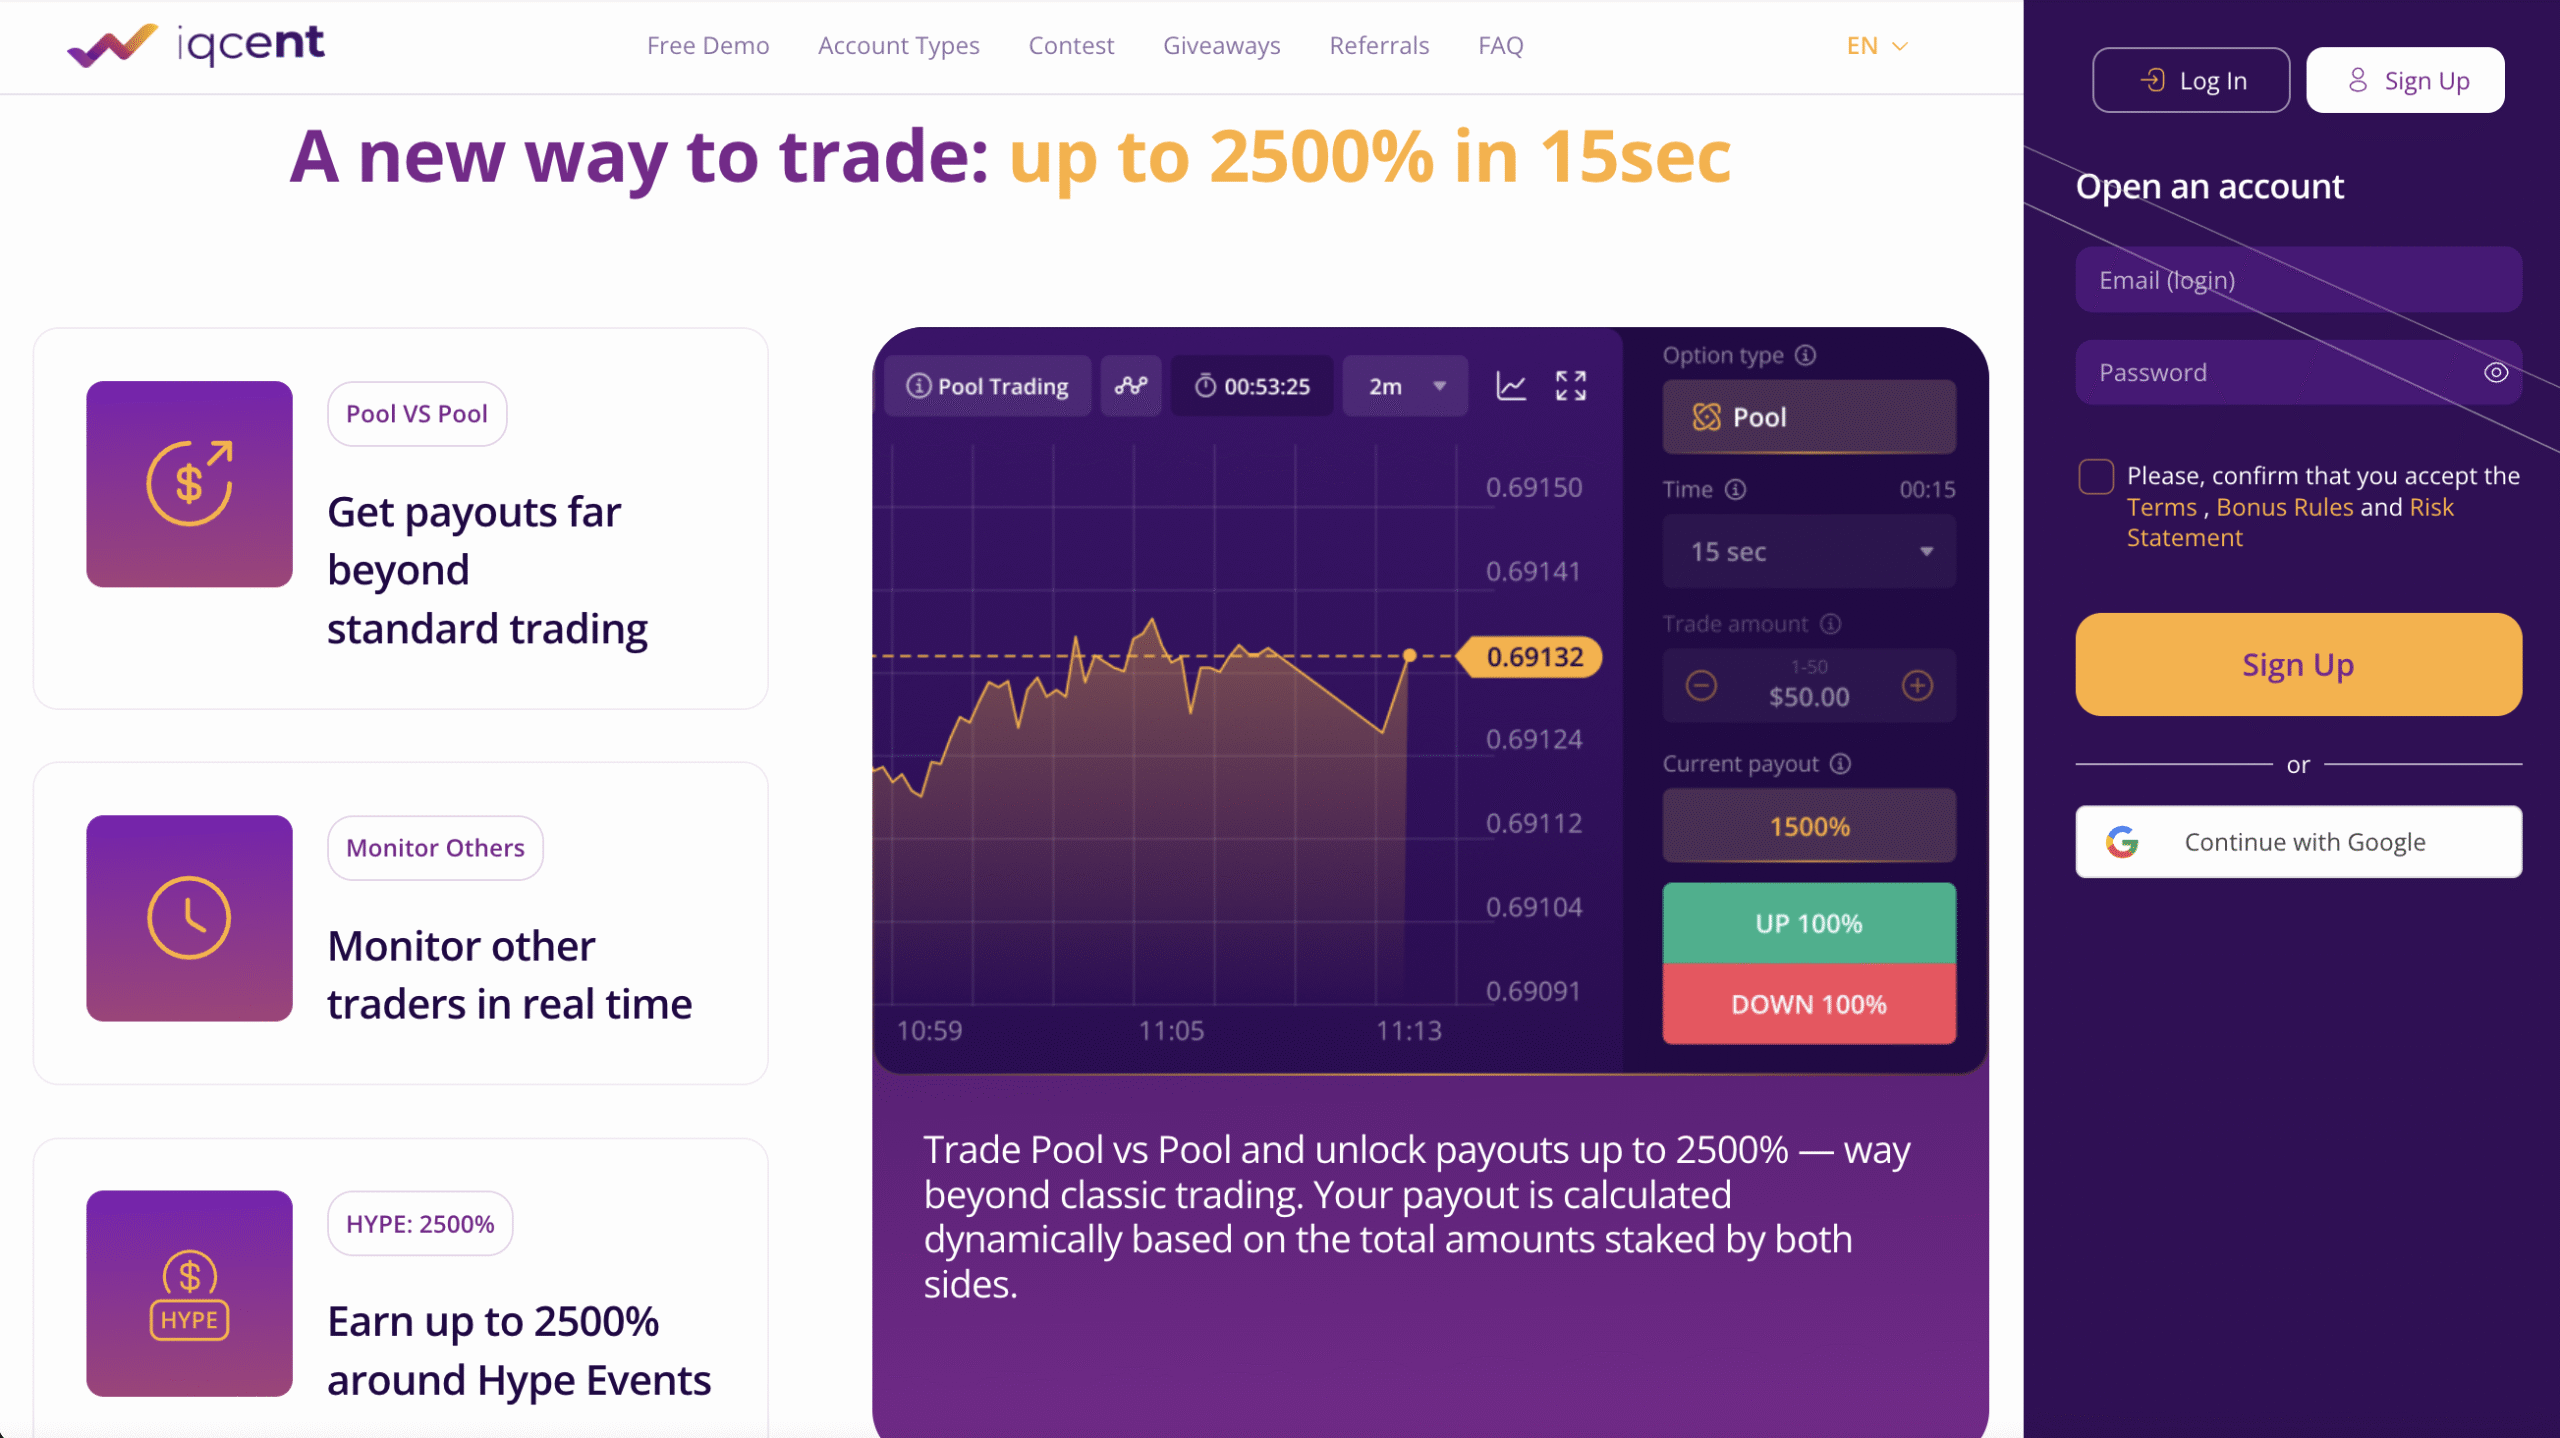Click the Option type info icon
Image resolution: width=2560 pixels, height=1438 pixels.
[1805, 355]
